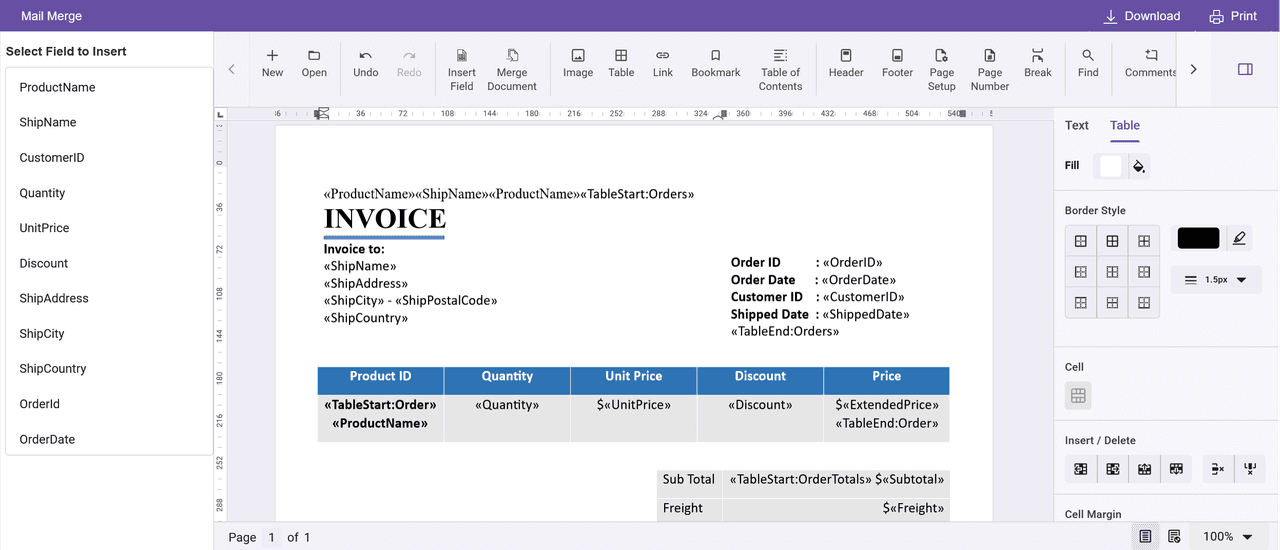Click the New document toolbar icon
The image size is (1280, 550).
pyautogui.click(x=272, y=63)
